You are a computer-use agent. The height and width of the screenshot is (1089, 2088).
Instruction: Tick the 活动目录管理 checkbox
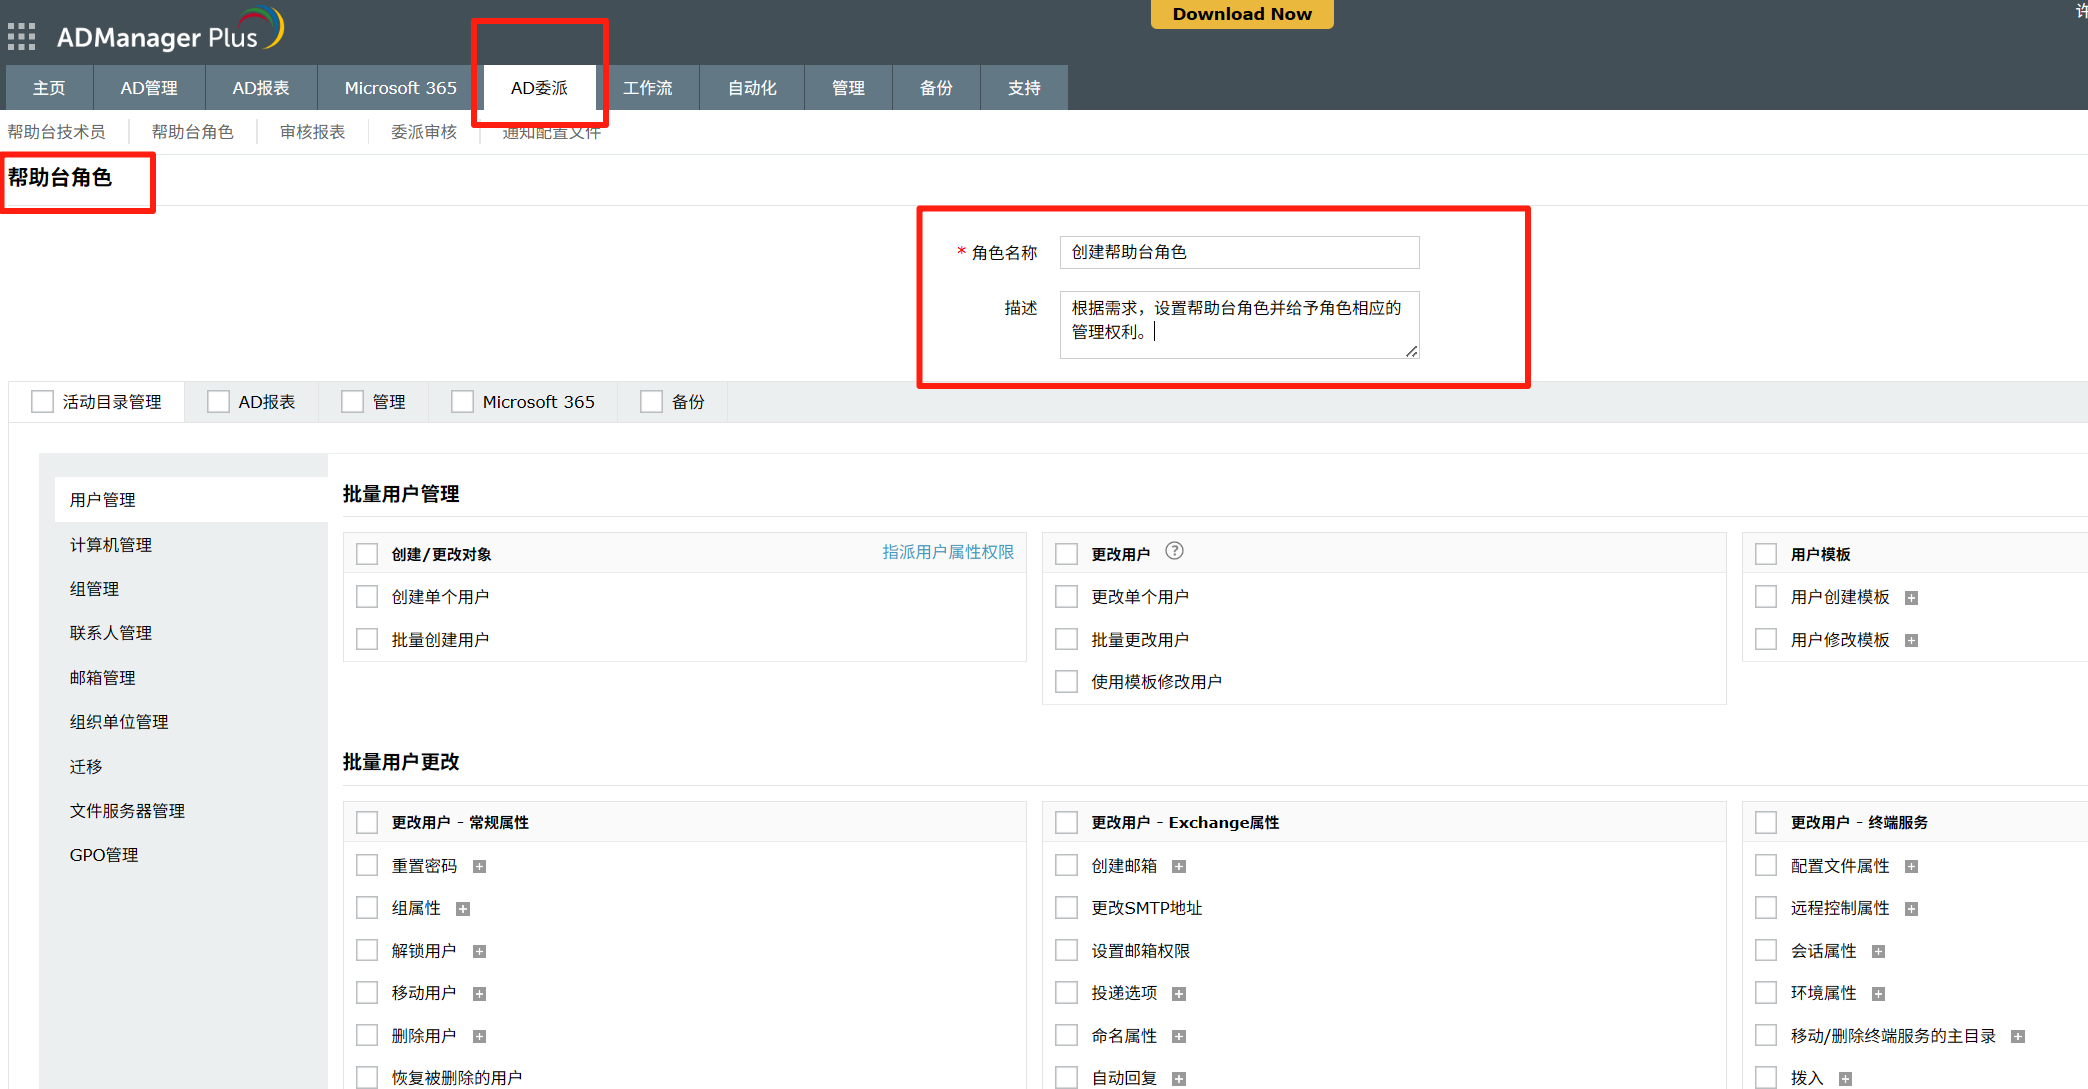pyautogui.click(x=42, y=402)
